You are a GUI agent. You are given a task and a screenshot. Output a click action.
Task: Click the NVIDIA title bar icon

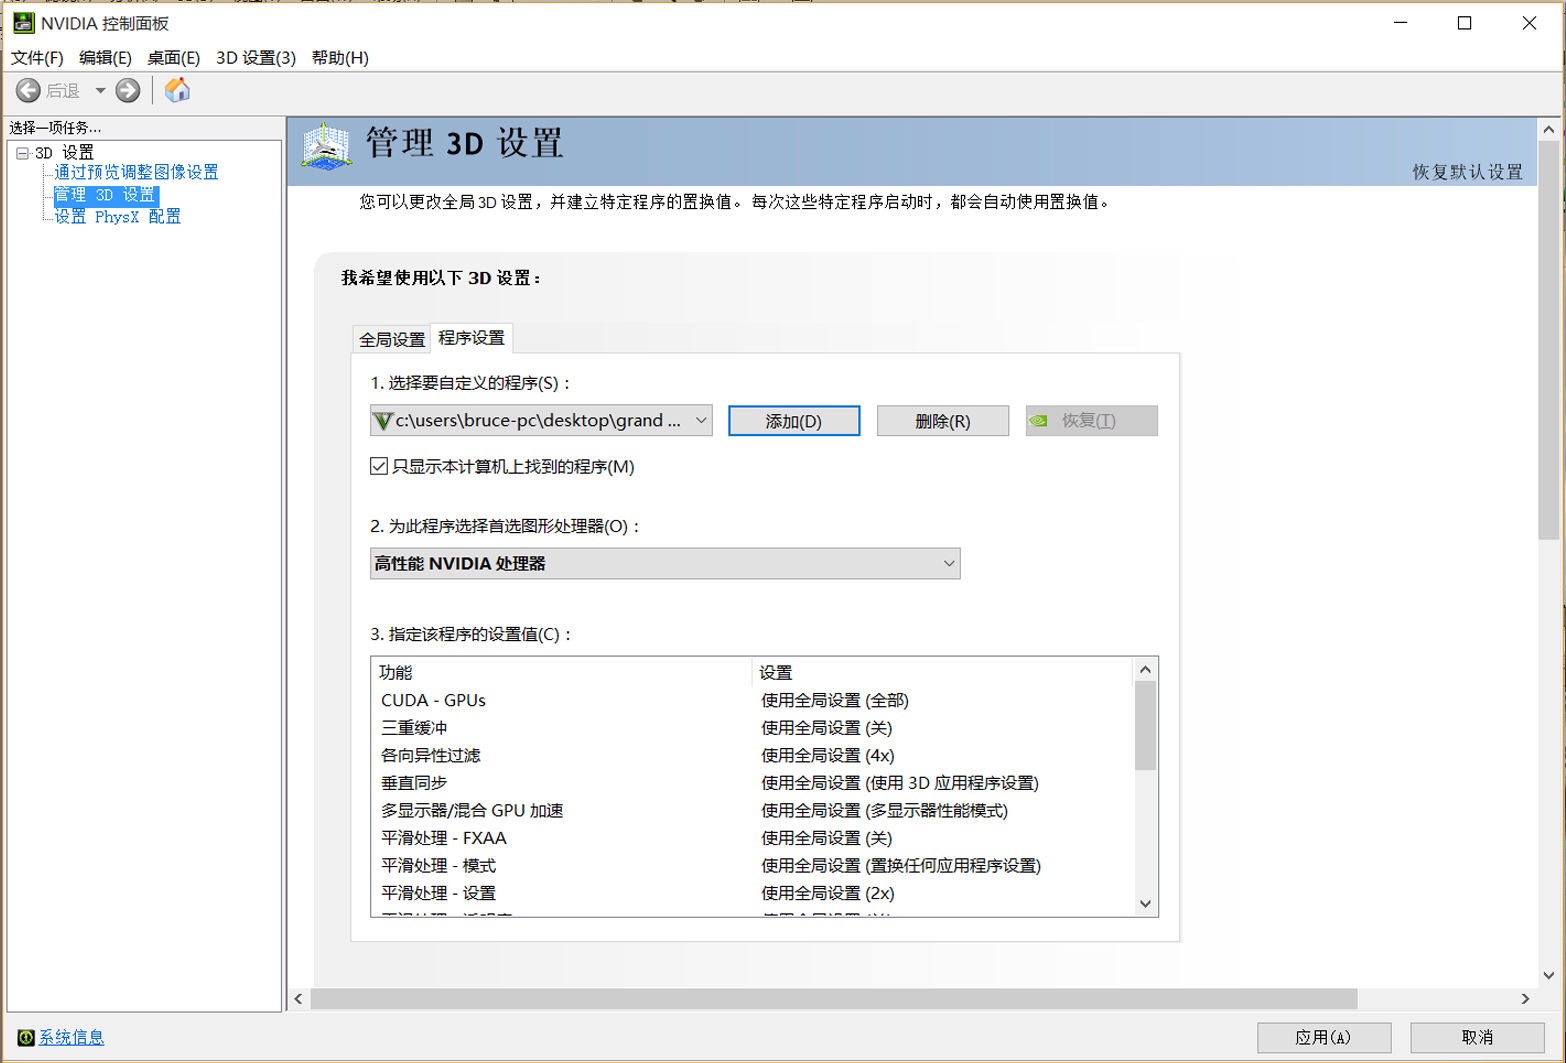23,22
